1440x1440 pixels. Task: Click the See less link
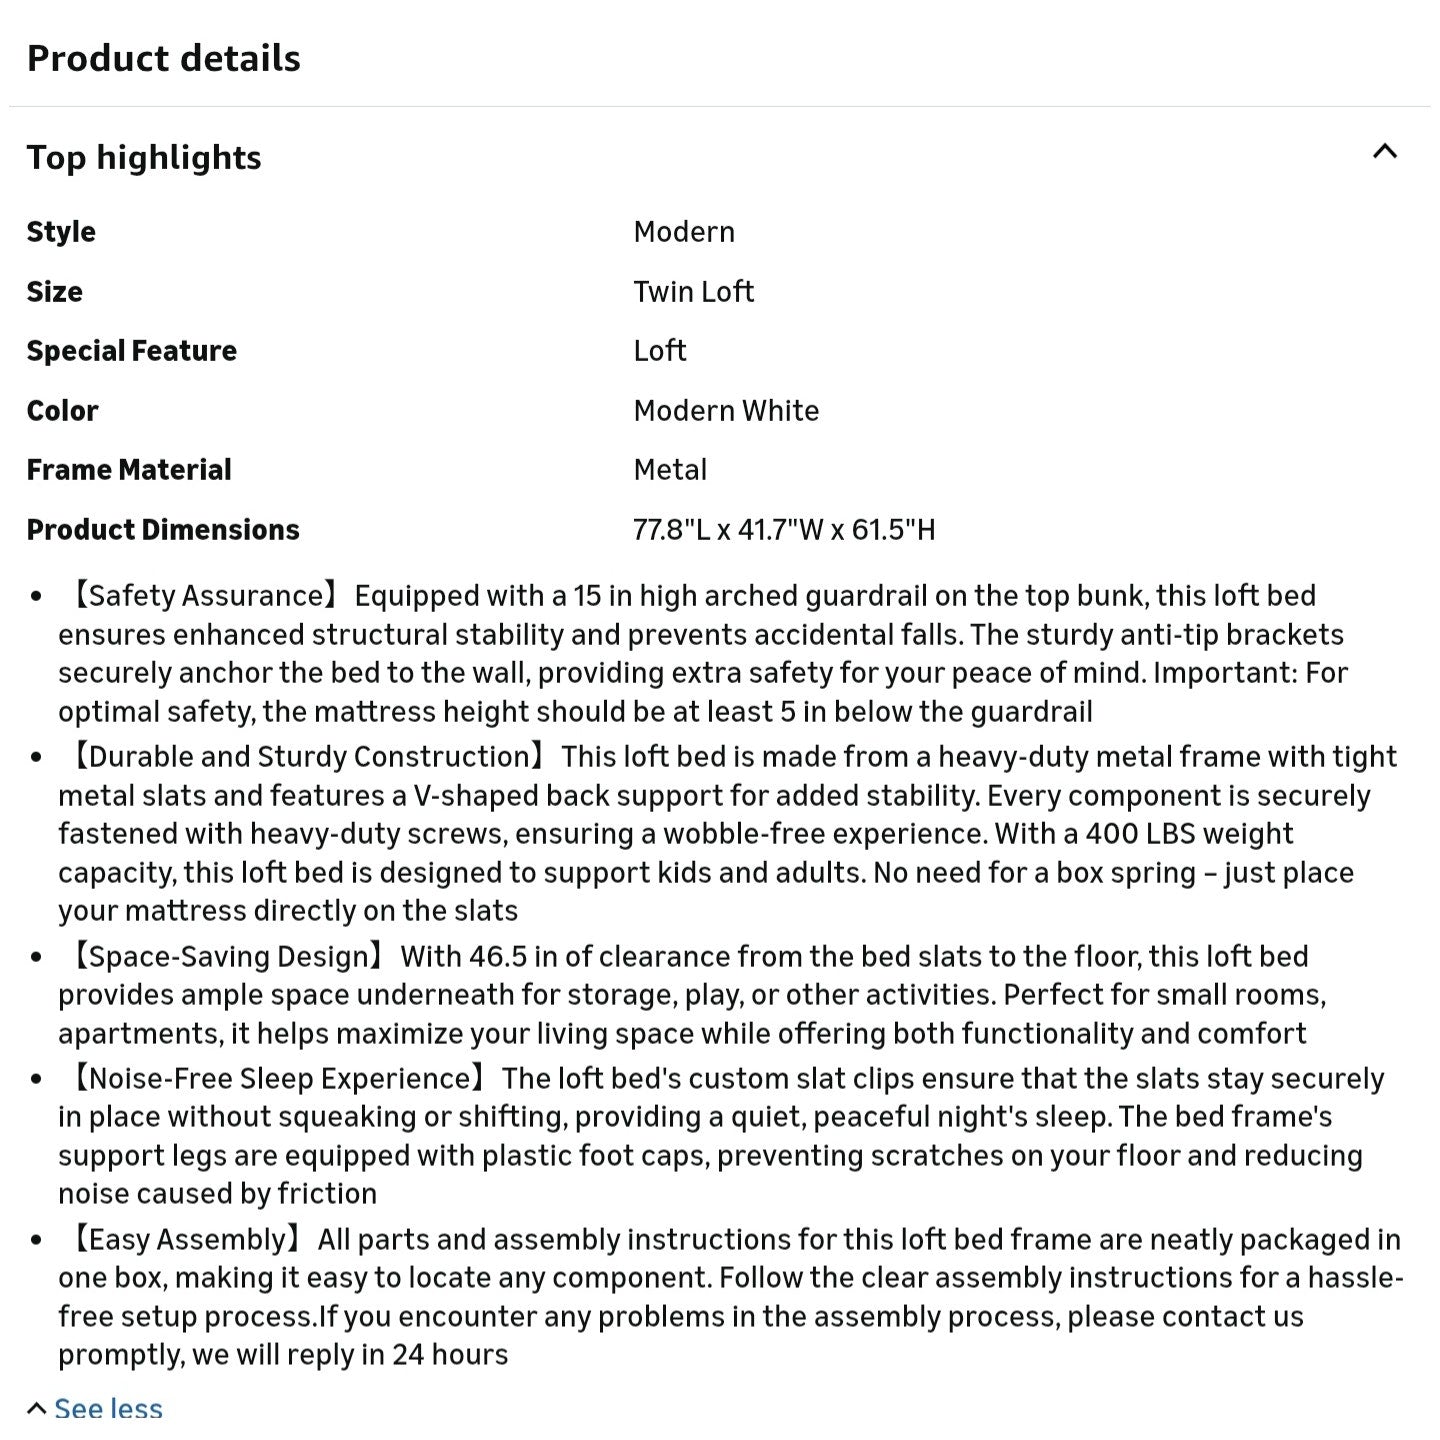click(x=108, y=1409)
